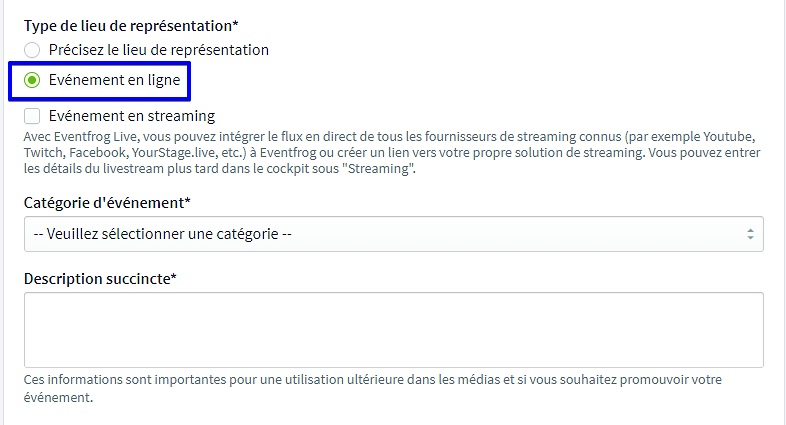Click the empty circle beside 'Précisez le lieu'
The width and height of the screenshot is (786, 425).
tap(33, 49)
